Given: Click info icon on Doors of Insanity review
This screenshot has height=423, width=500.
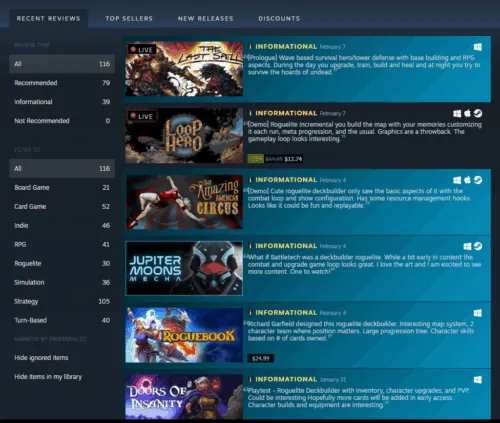Looking at the screenshot, I should [x=250, y=379].
